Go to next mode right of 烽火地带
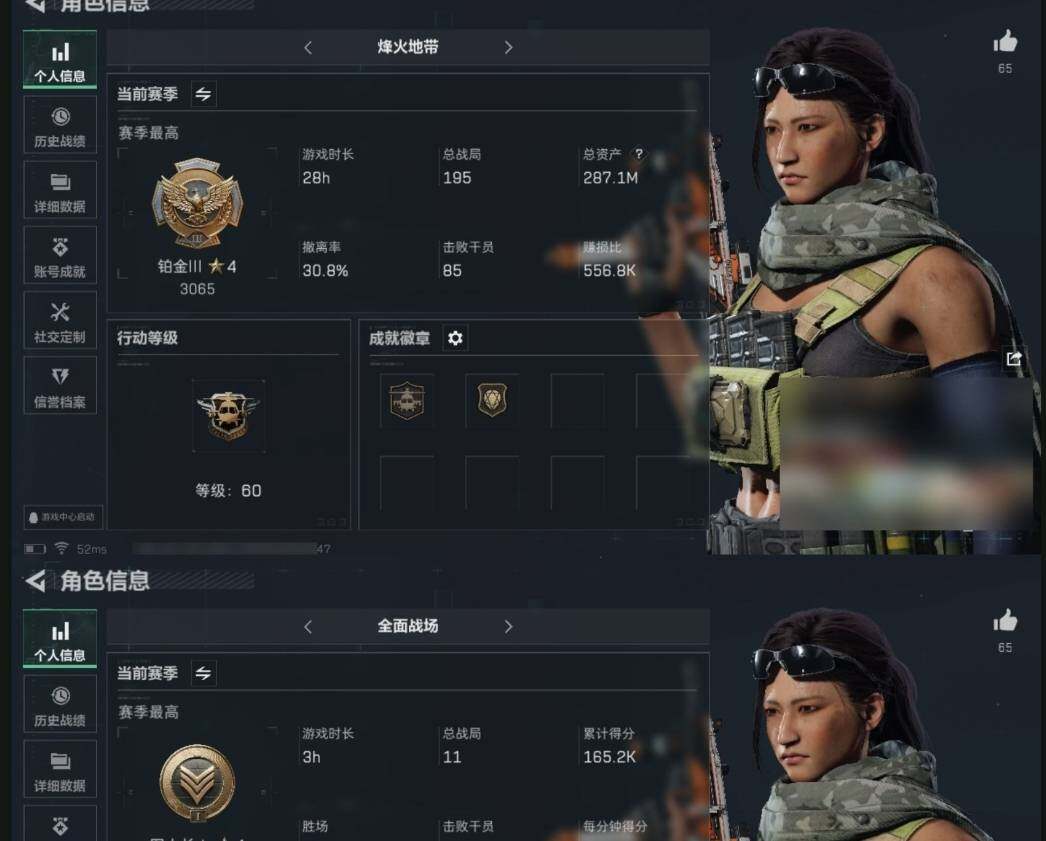 [x=508, y=47]
